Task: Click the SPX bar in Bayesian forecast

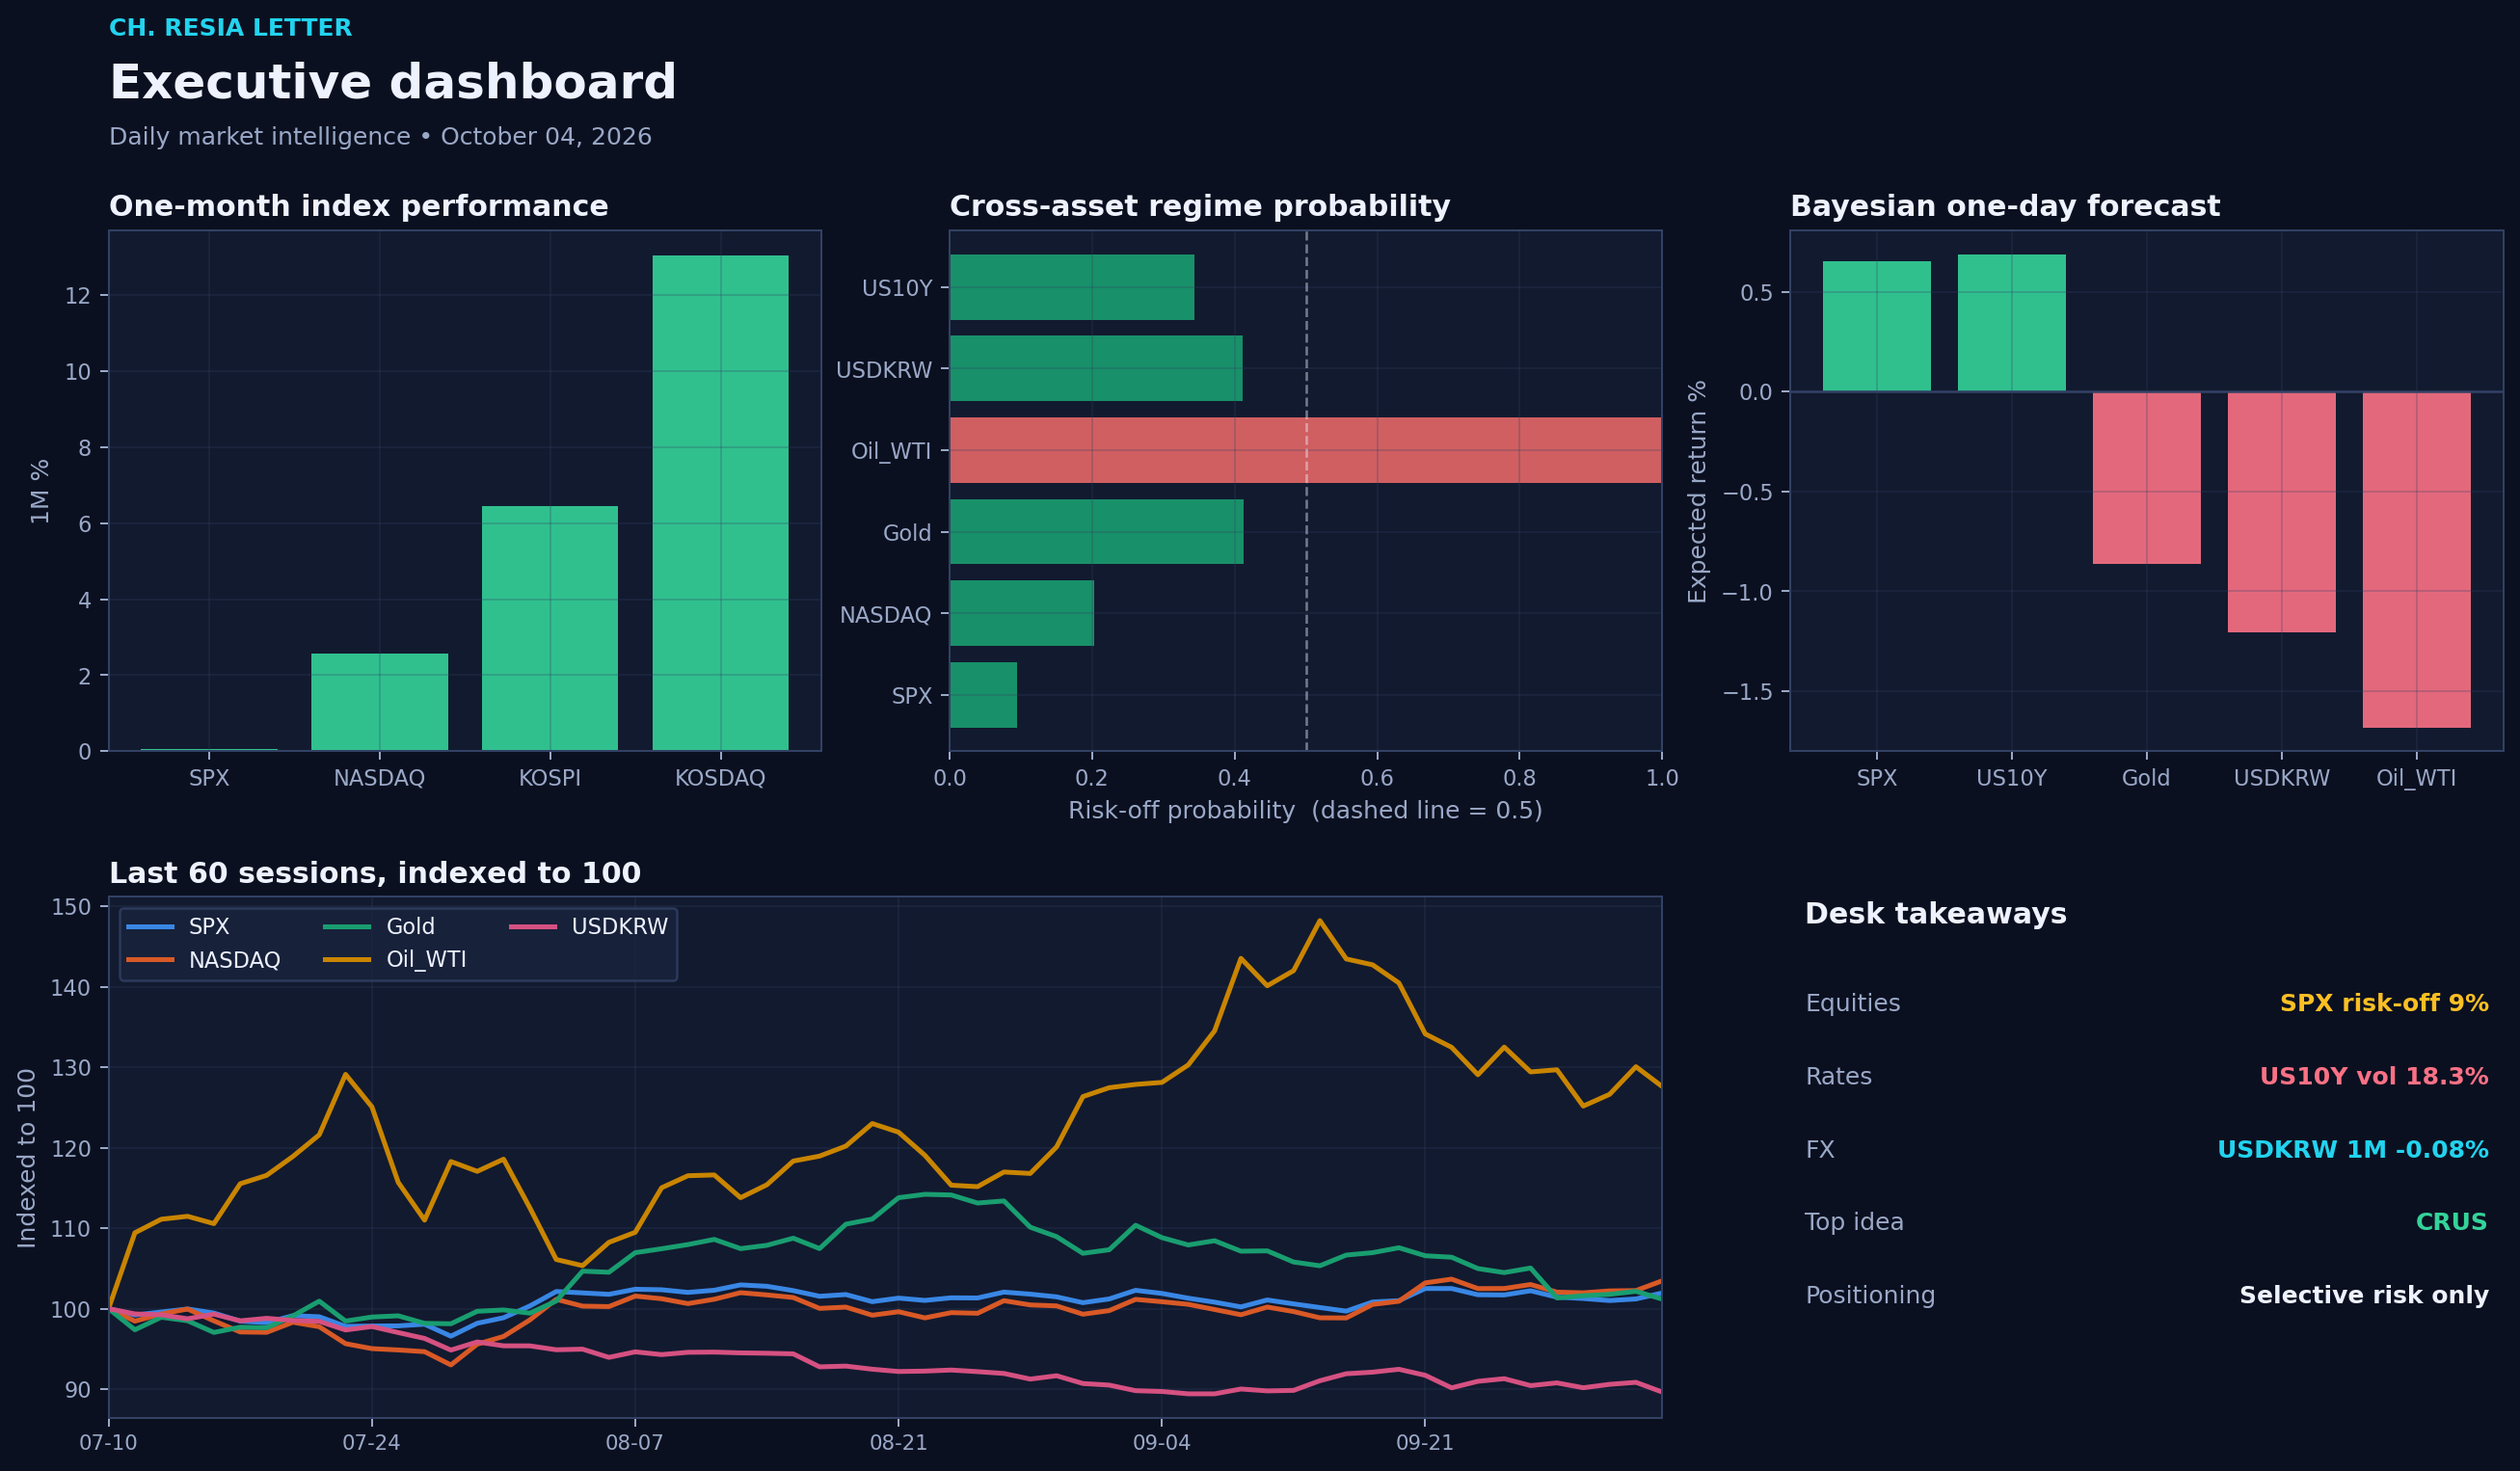Action: (x=1876, y=327)
